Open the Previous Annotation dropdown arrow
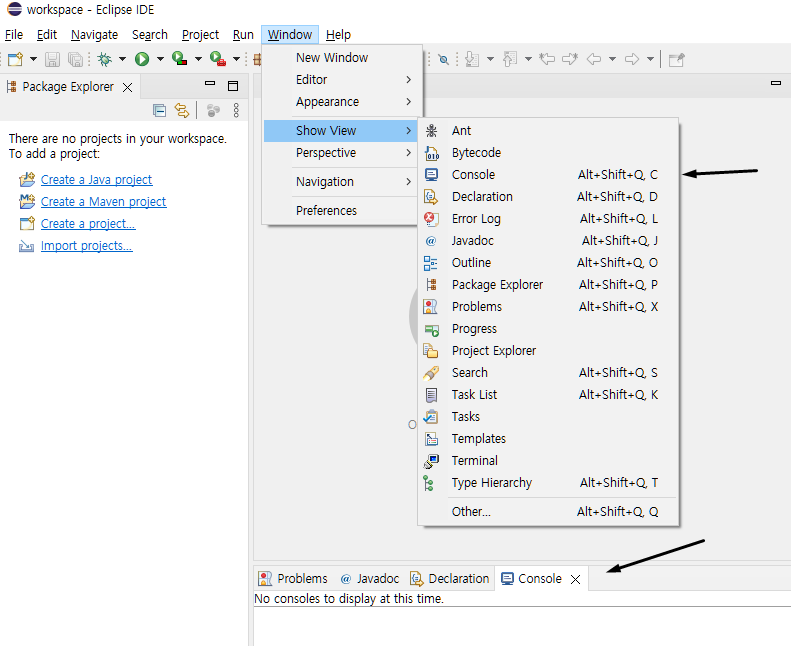 [528, 59]
